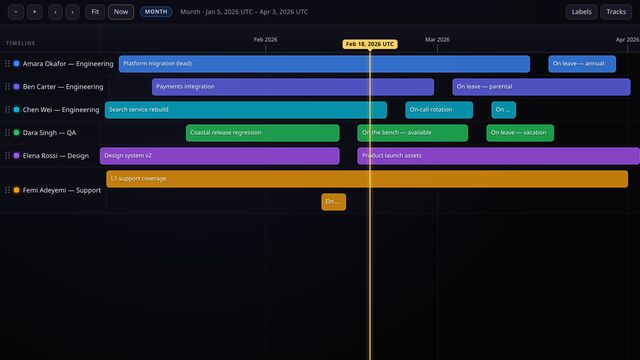Open the On the bench — available bar
This screenshot has width=640, height=360.
pyautogui.click(x=413, y=133)
